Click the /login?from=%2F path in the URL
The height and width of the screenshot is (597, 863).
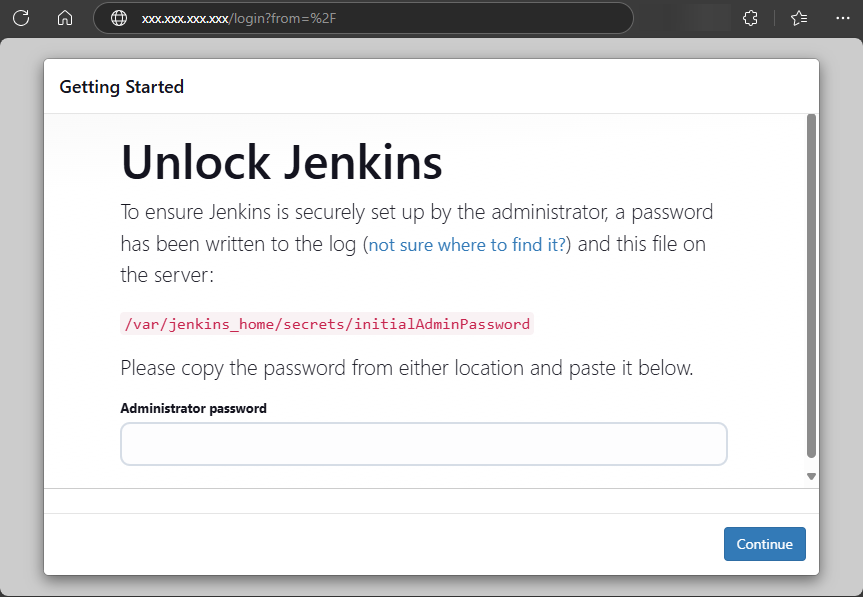point(283,19)
